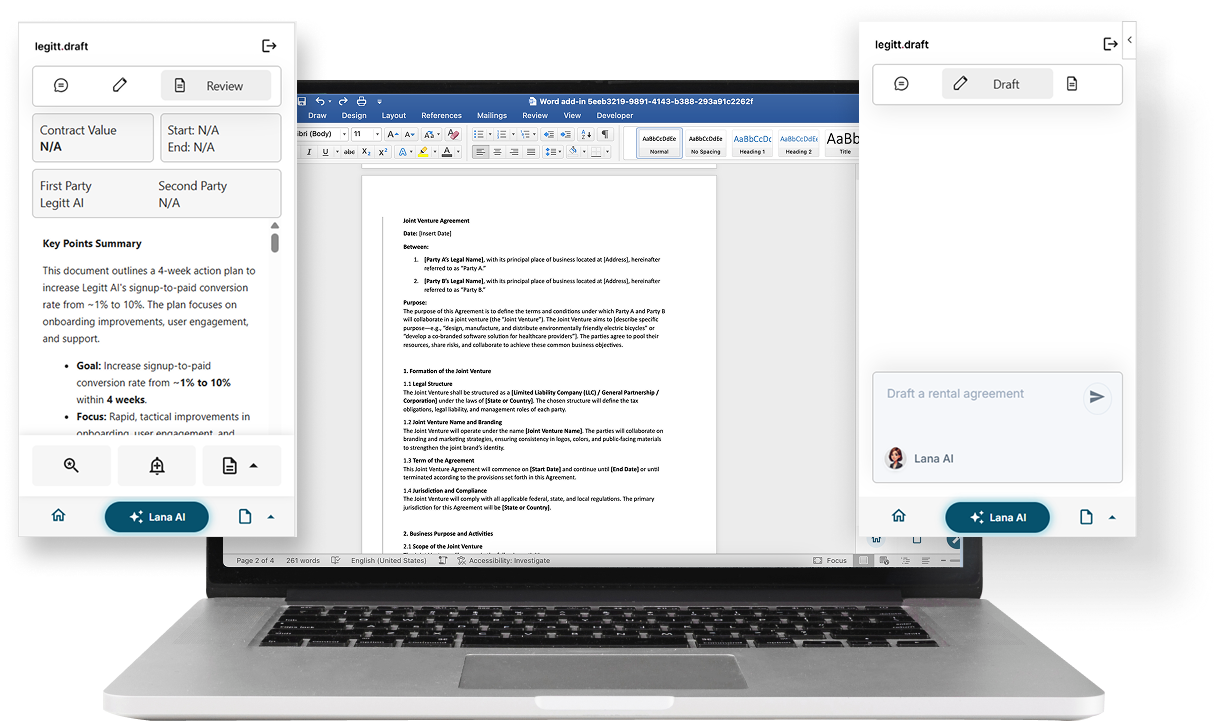Open the pencil draft tab in left panel
The height and width of the screenshot is (721, 1218).
[x=120, y=86]
